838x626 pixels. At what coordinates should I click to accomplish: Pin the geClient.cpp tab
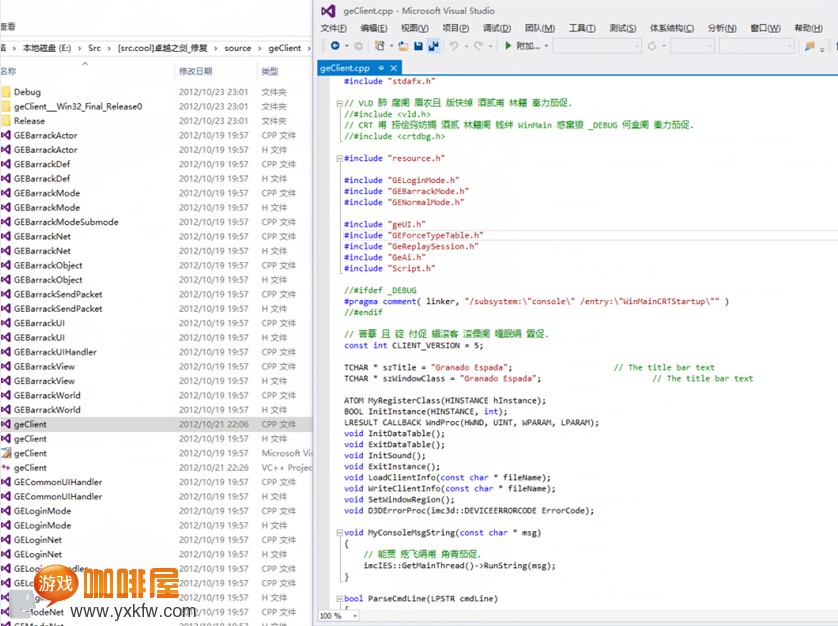(x=381, y=68)
